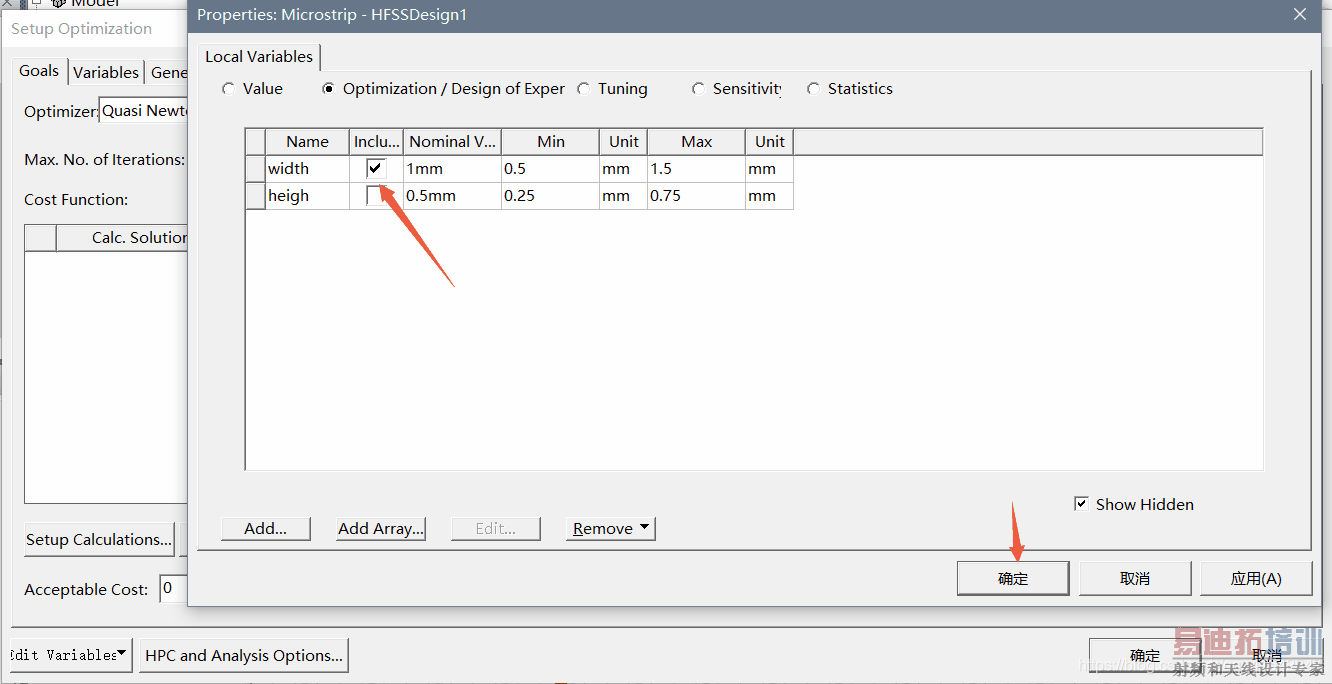Viewport: 1332px width, 684px height.
Task: Open Optimizer combo box showing Quasi Newton
Action: coord(144,111)
